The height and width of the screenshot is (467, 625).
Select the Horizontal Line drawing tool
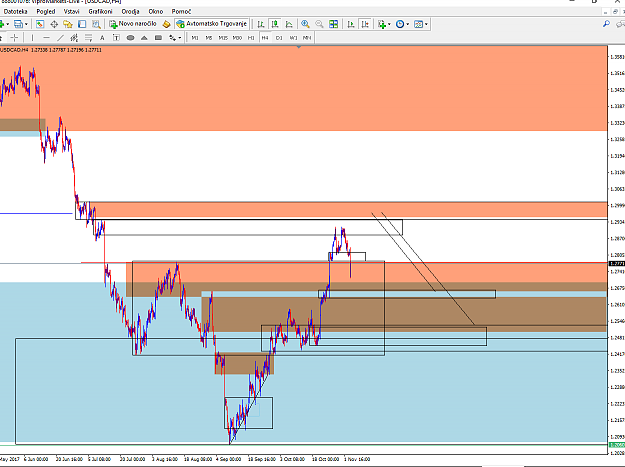(x=46, y=38)
